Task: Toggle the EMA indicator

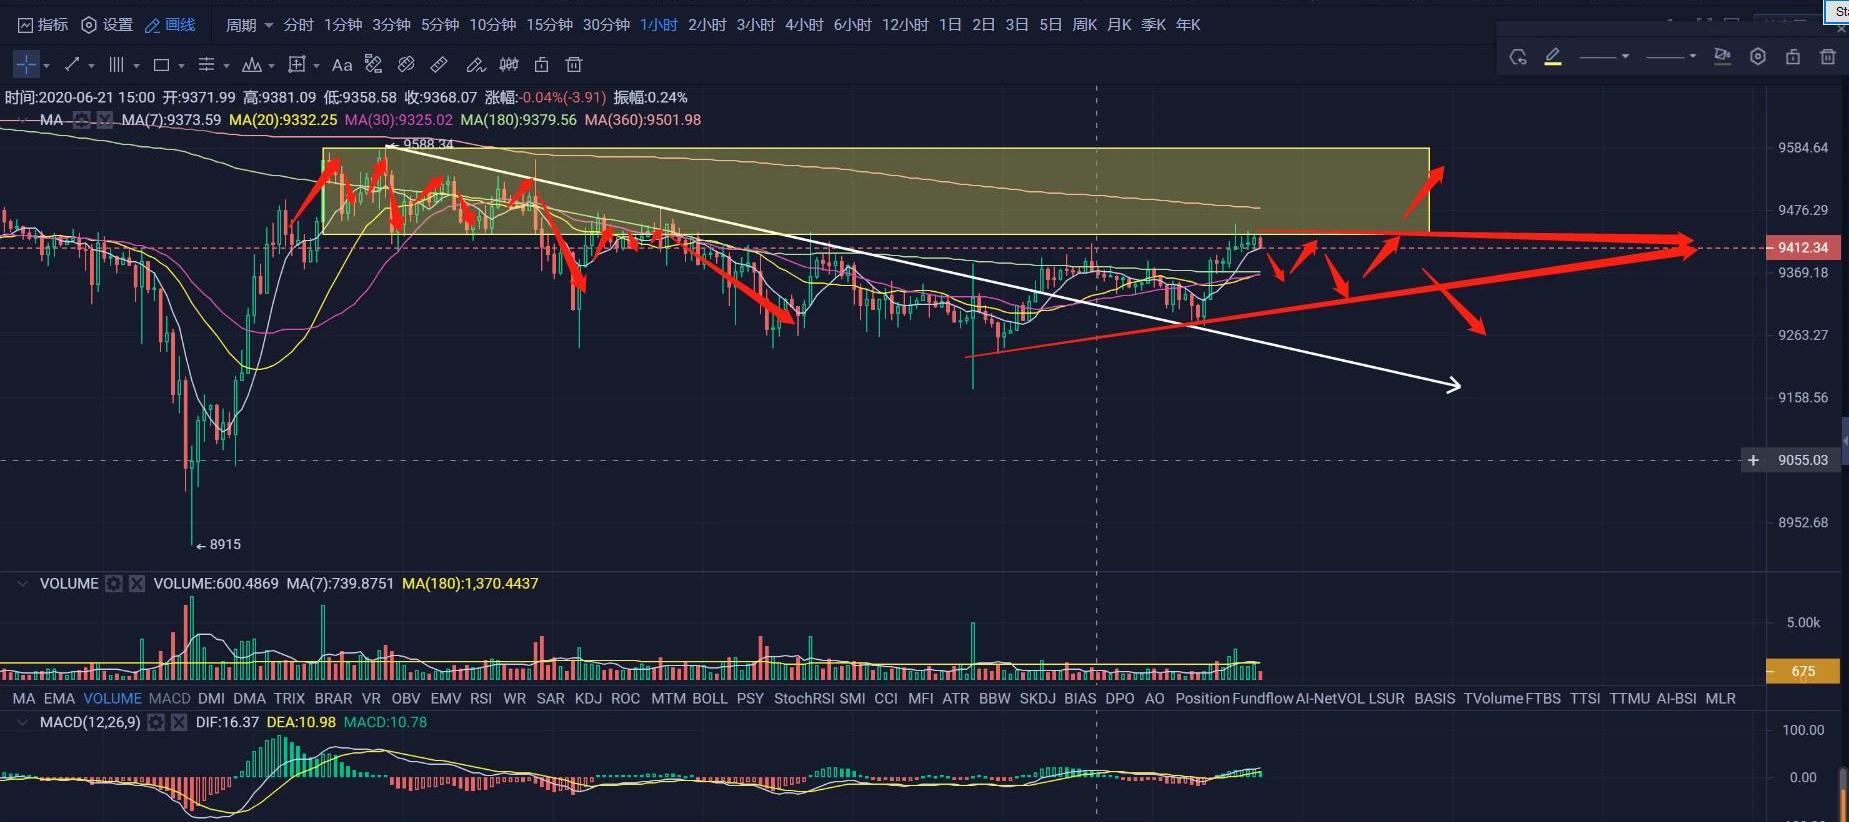Action: click(59, 699)
